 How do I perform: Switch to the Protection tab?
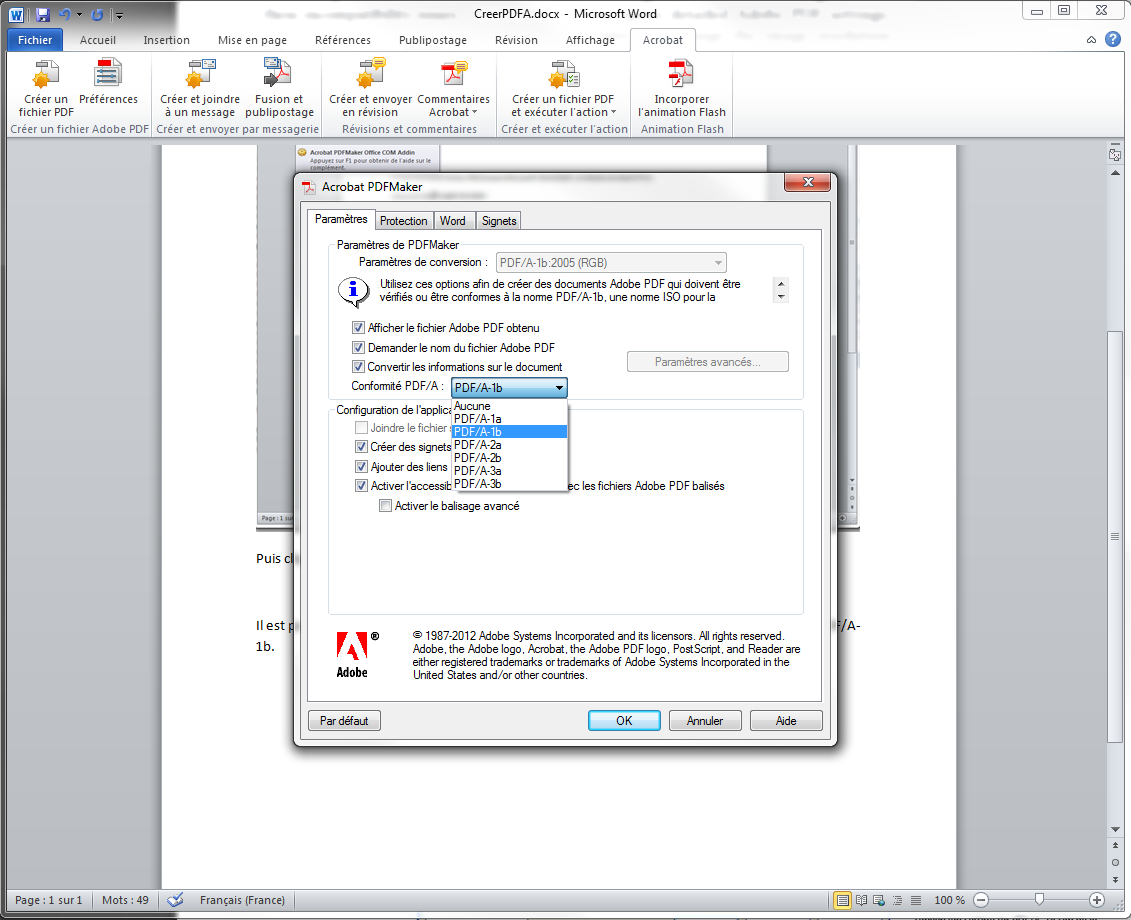[404, 221]
